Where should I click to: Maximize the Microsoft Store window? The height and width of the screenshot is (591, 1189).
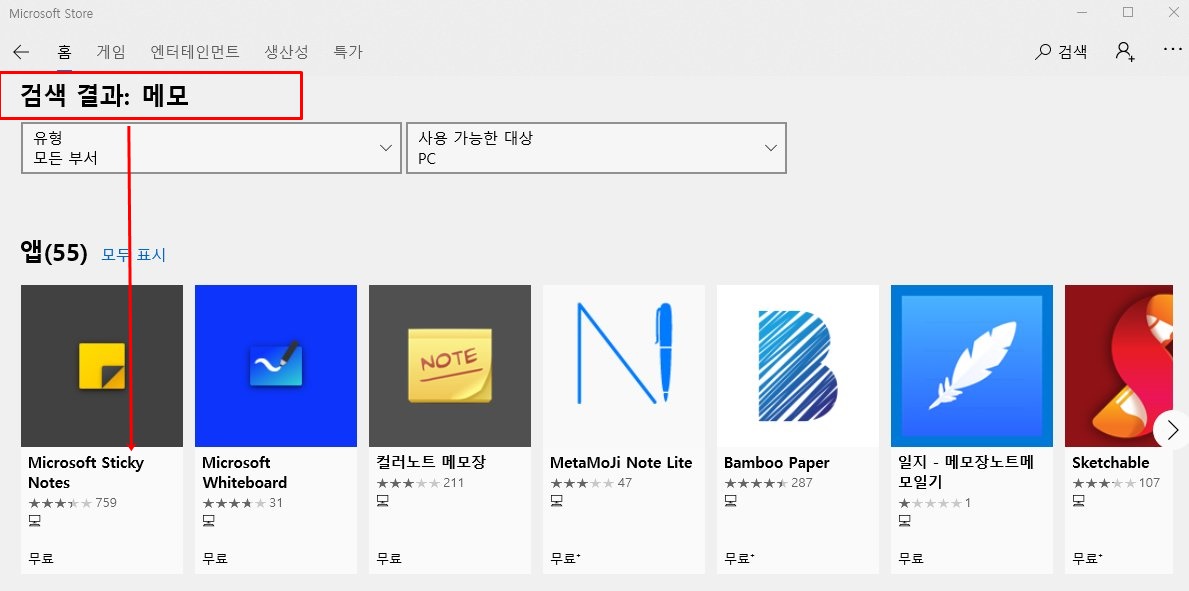point(1128,12)
